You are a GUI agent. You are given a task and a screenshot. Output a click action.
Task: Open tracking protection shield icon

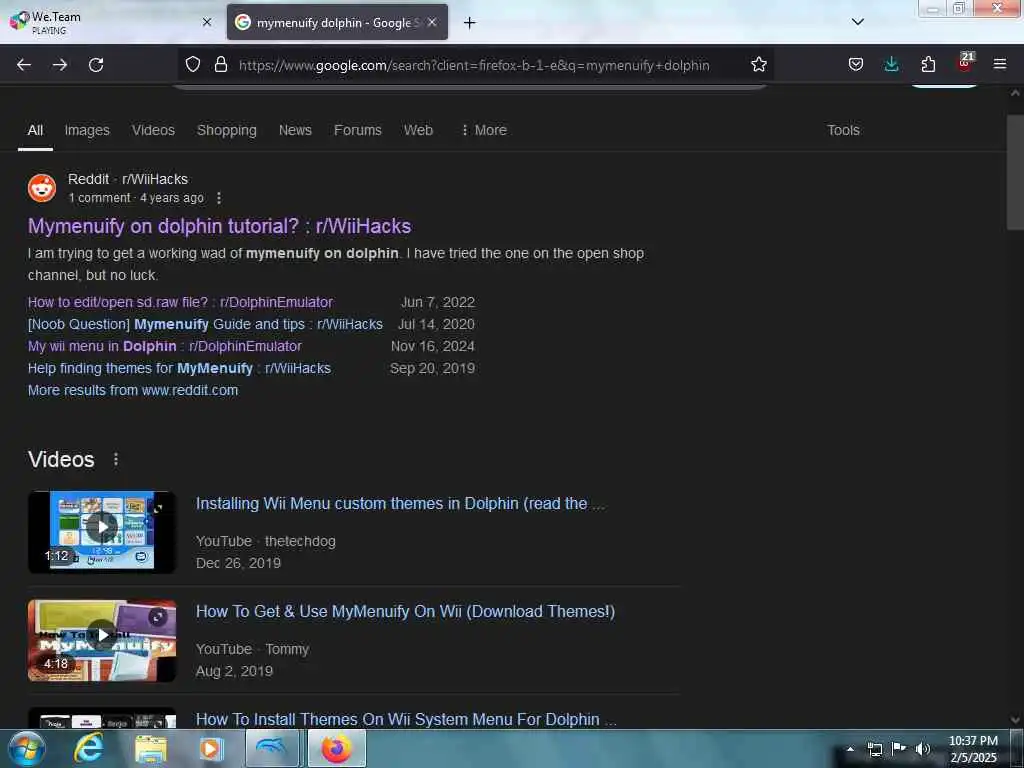pyautogui.click(x=193, y=65)
